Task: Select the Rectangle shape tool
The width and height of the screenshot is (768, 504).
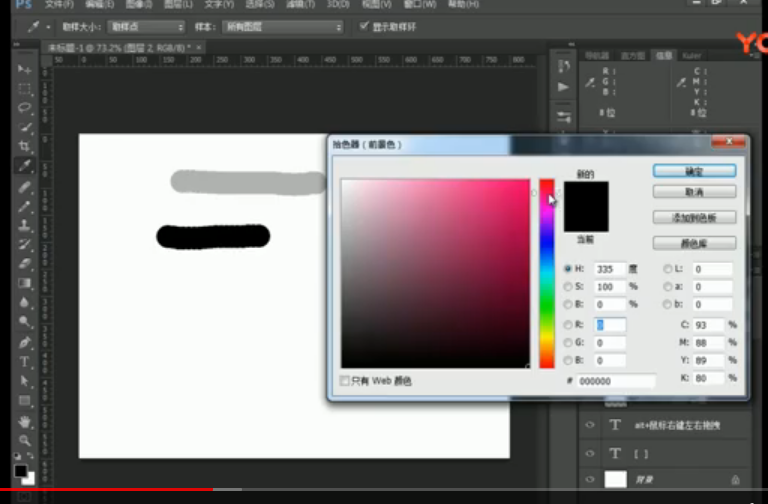Action: pos(24,401)
